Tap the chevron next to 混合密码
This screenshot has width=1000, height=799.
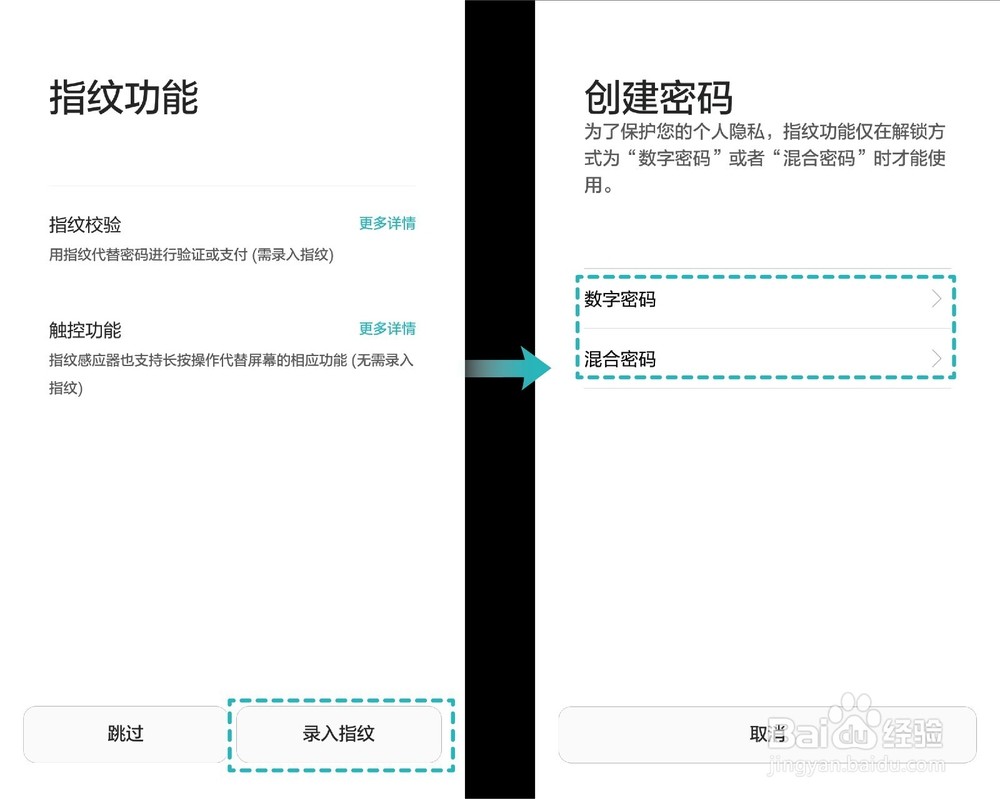pos(936,358)
